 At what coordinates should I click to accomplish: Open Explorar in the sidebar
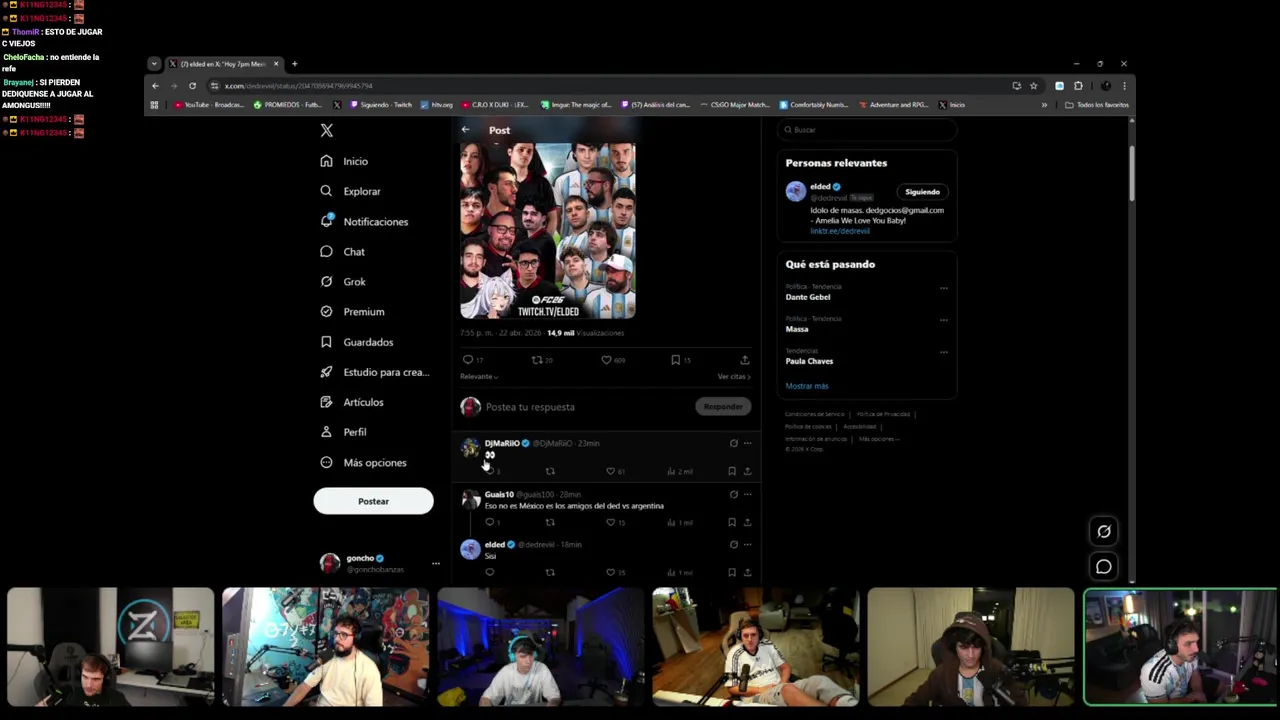[x=350, y=191]
